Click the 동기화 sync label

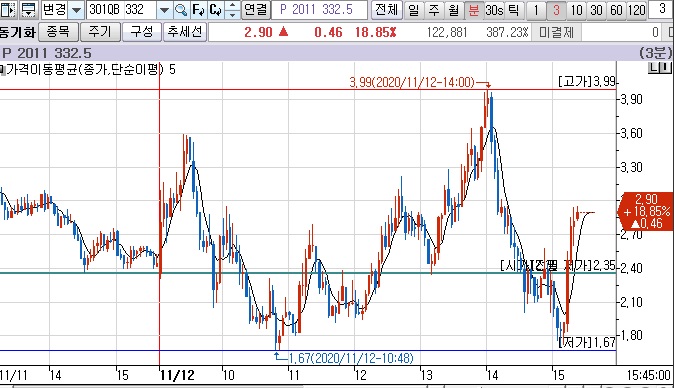pos(17,32)
